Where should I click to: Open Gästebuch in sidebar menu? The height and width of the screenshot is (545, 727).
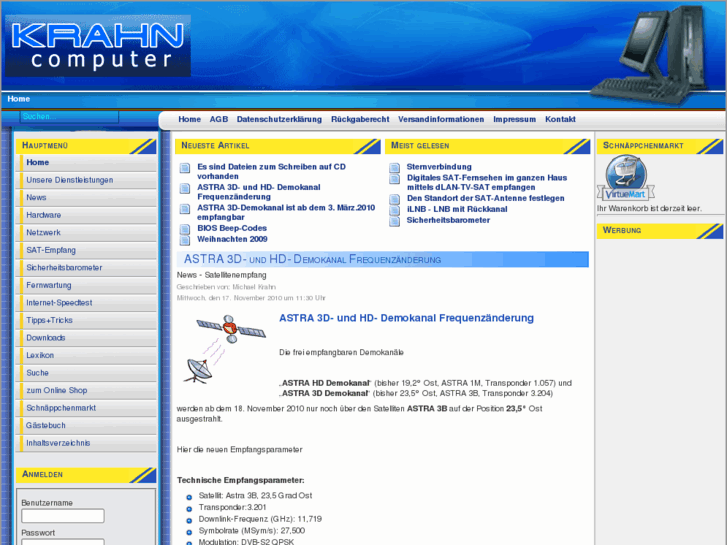click(x=87, y=426)
